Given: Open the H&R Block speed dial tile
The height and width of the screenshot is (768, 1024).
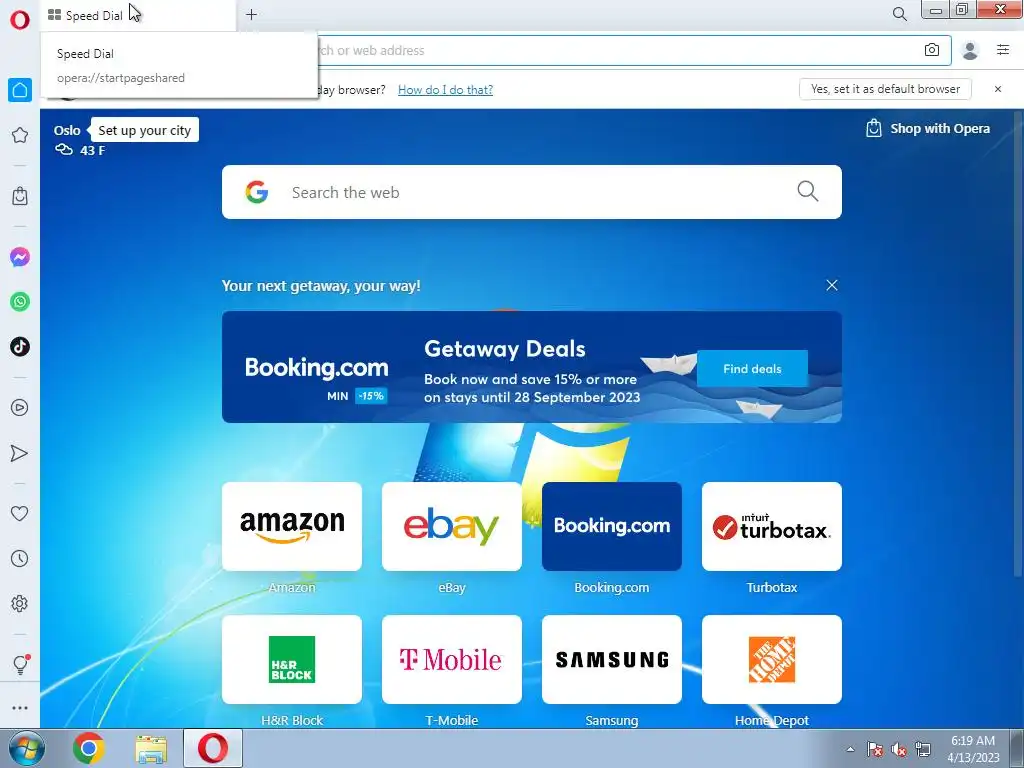Looking at the screenshot, I should [x=292, y=660].
